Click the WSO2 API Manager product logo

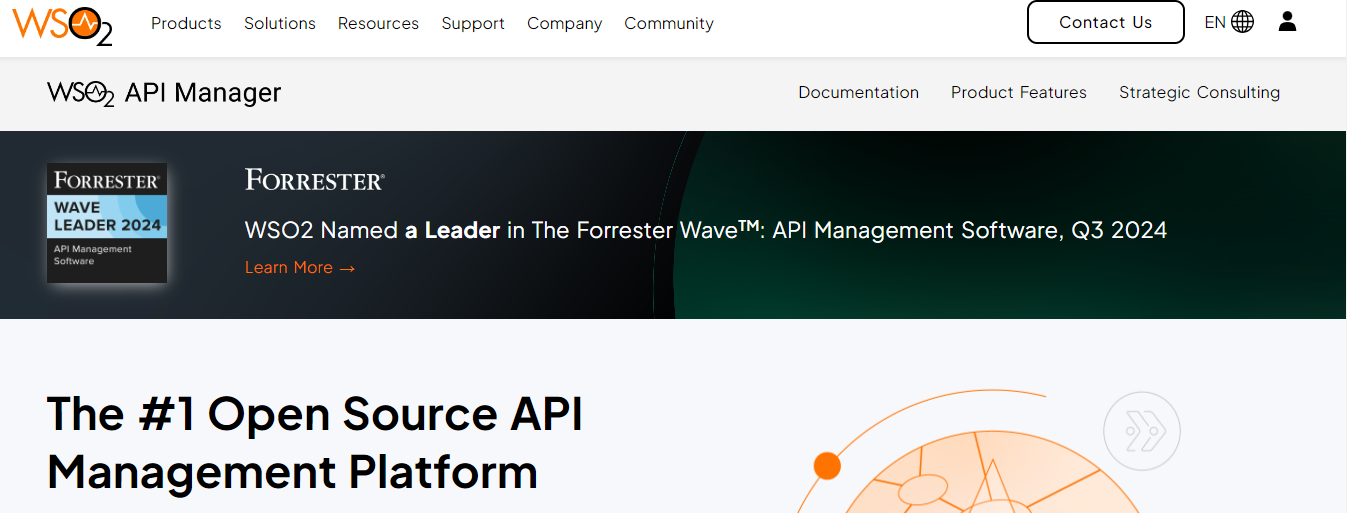(164, 93)
